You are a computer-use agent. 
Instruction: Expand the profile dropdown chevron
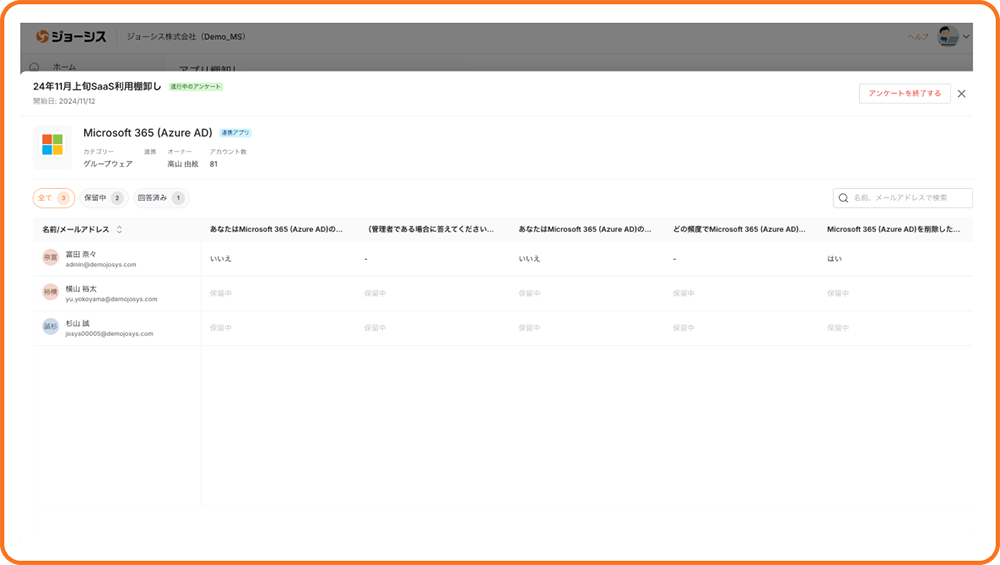[x=966, y=37]
